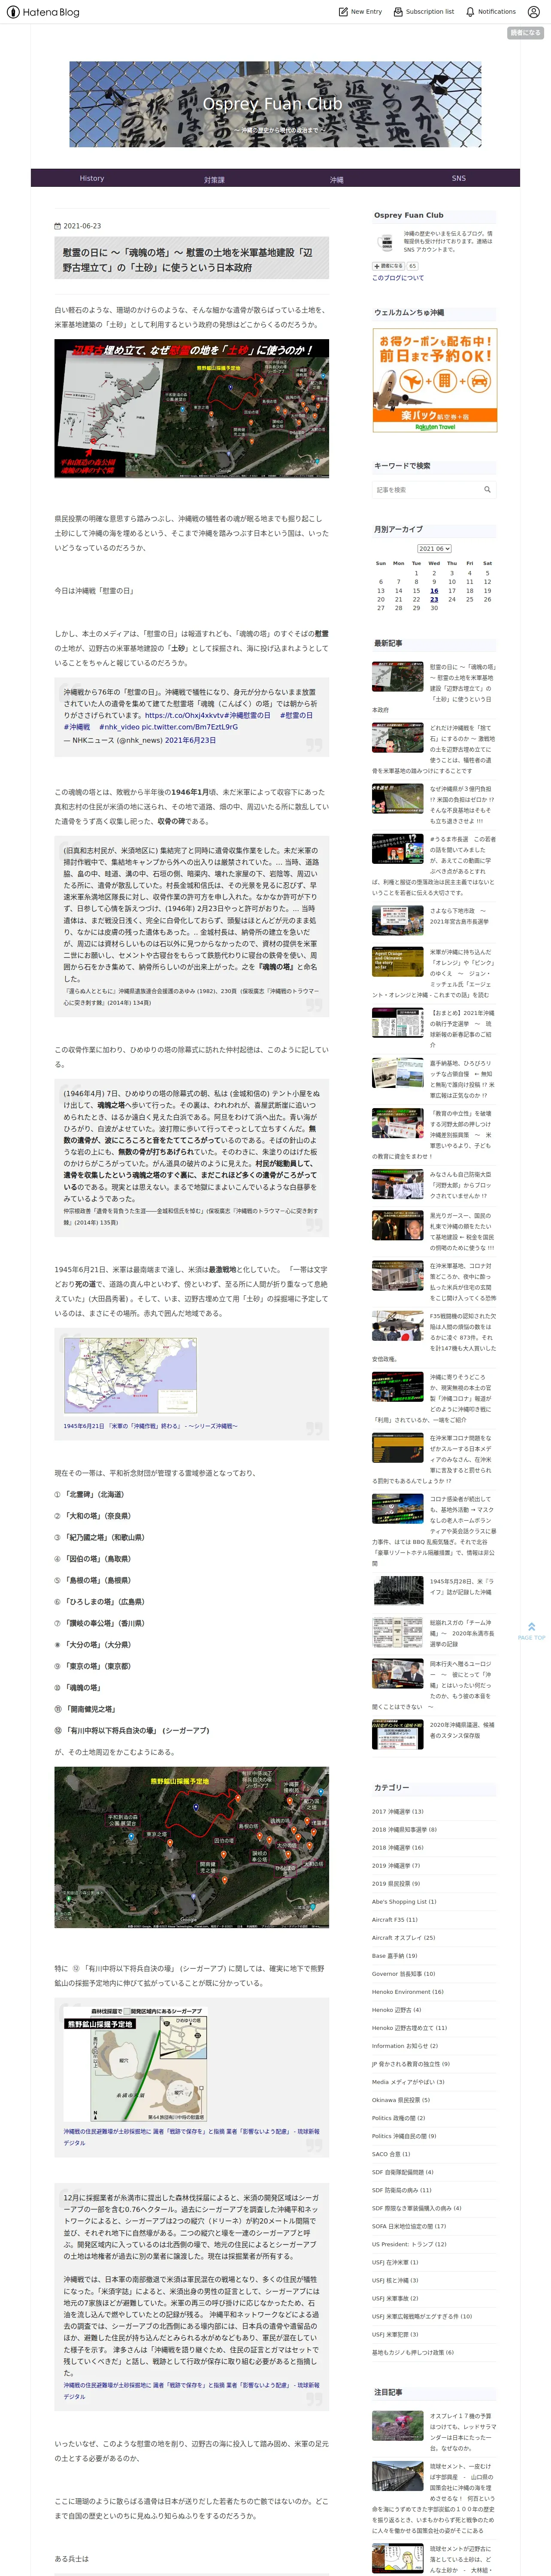Open the 1945 battle map thumbnail

pos(130,1376)
